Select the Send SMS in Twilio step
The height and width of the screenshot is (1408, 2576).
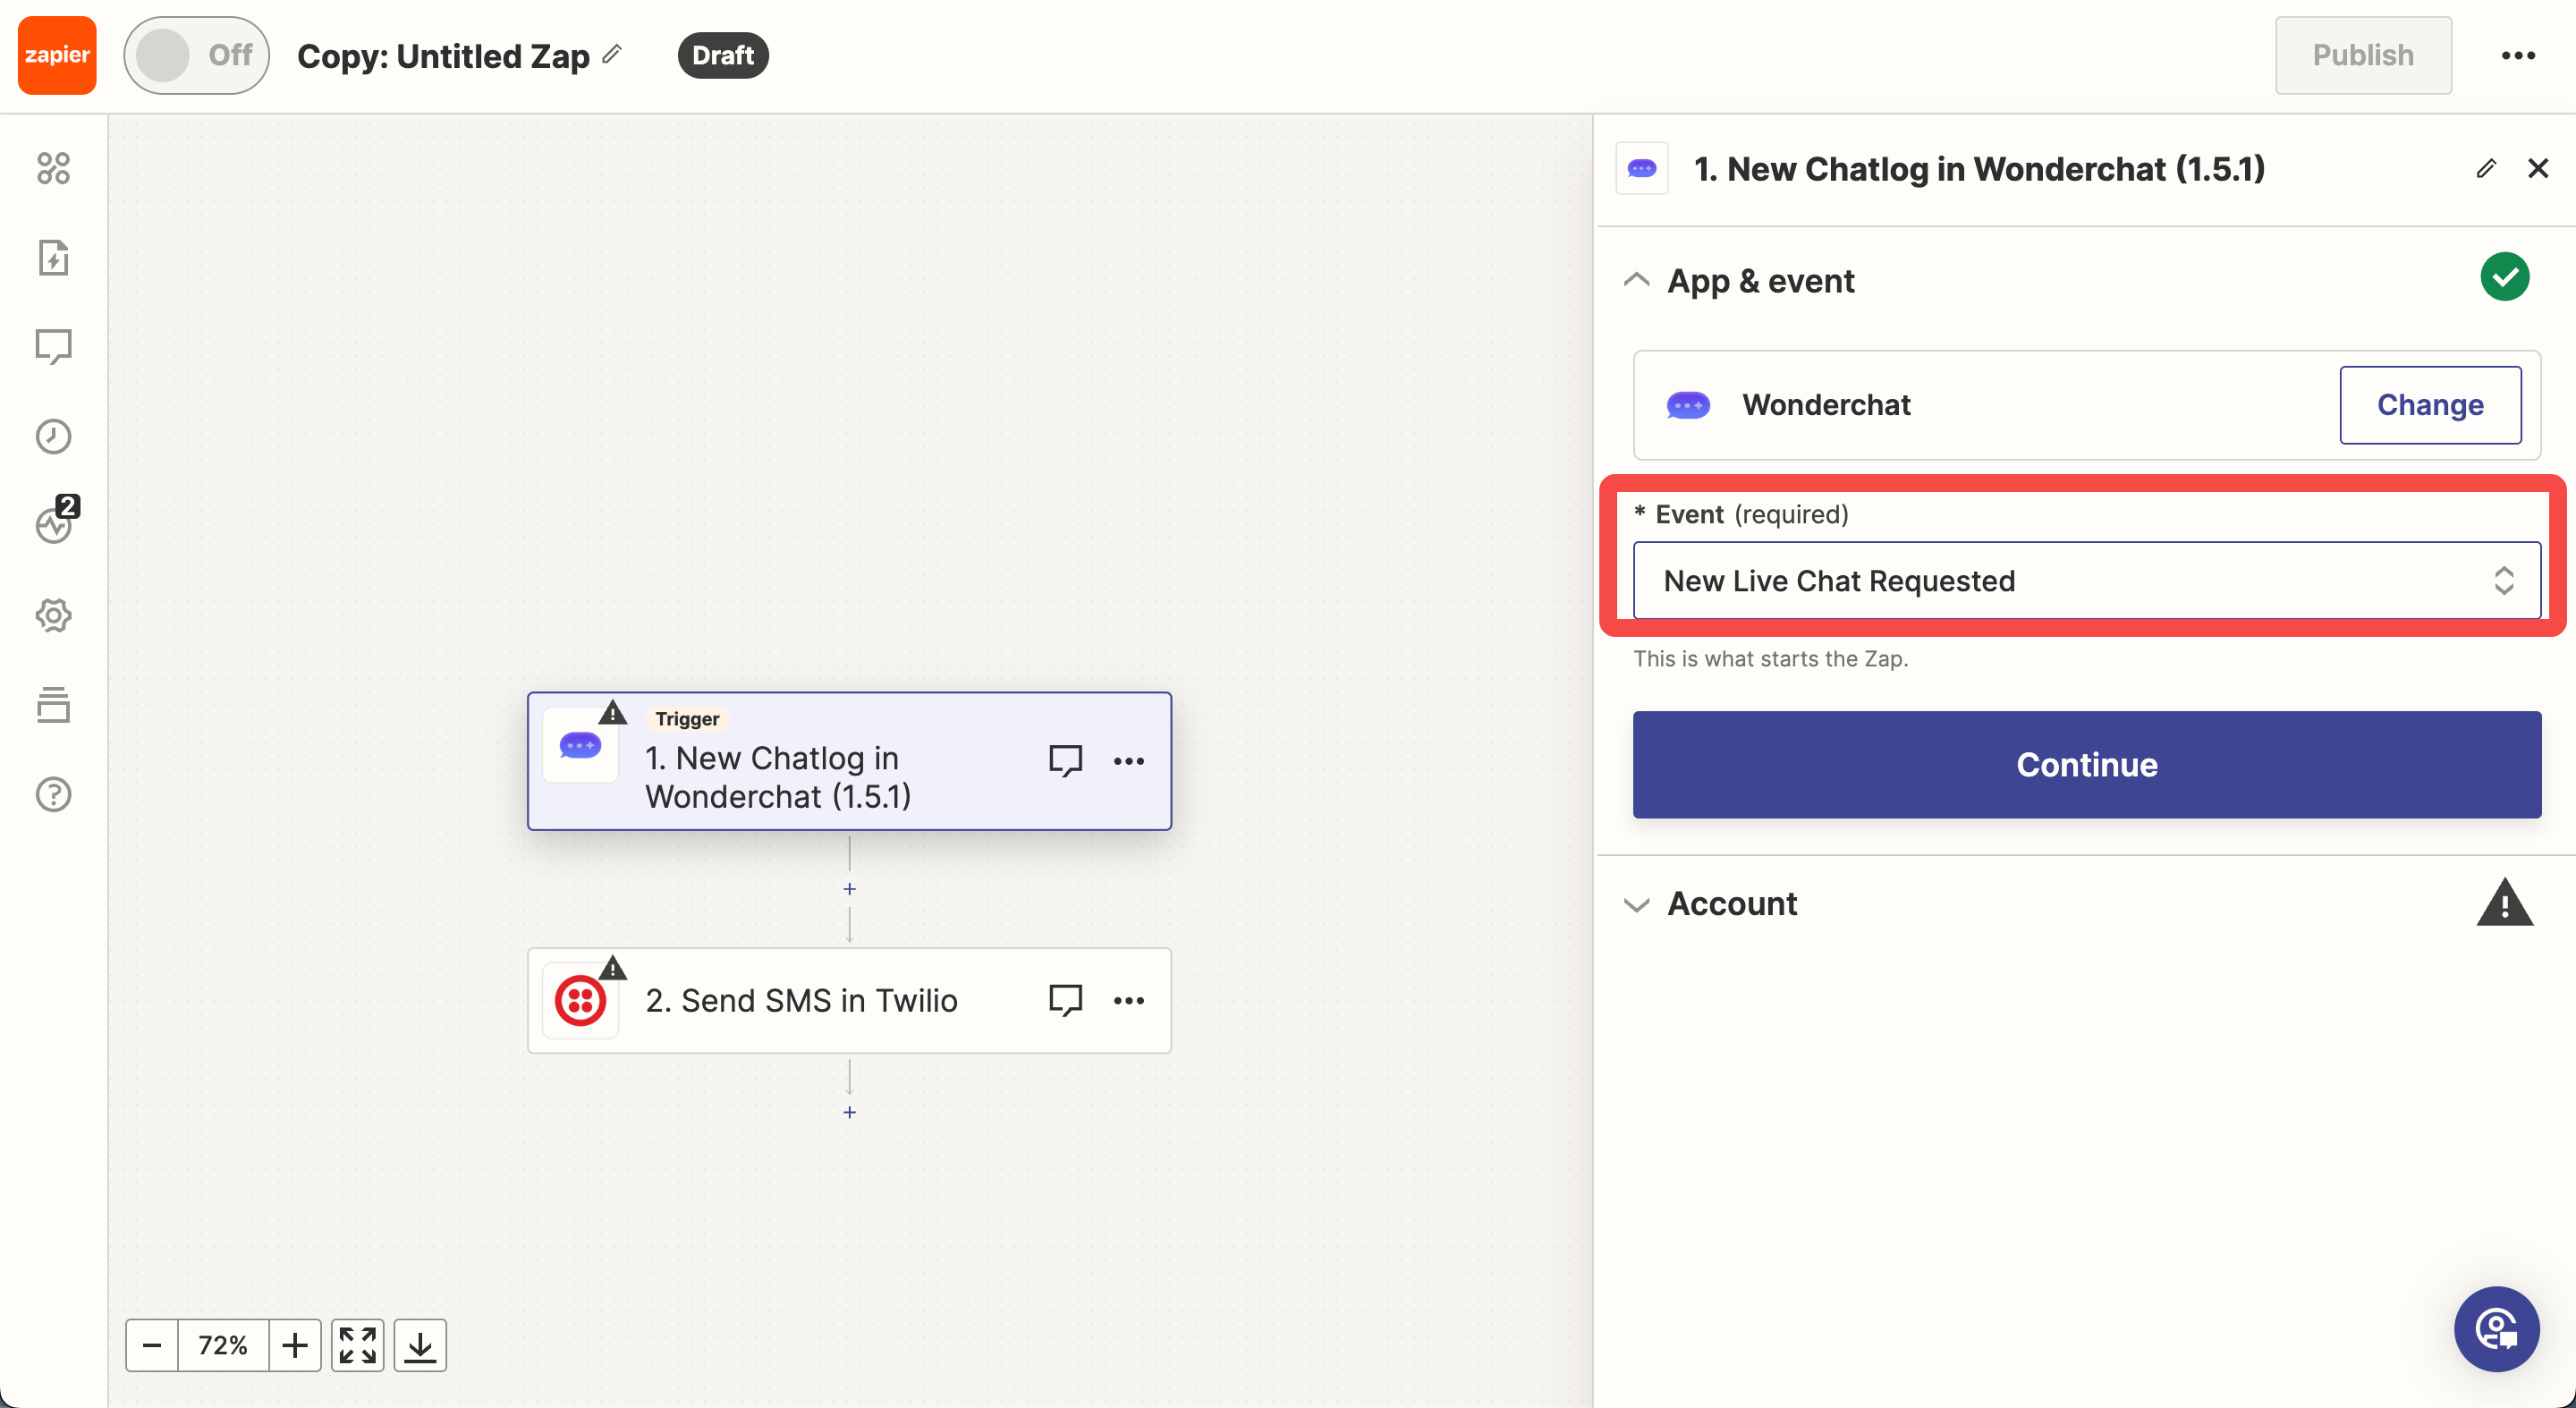[800, 1000]
